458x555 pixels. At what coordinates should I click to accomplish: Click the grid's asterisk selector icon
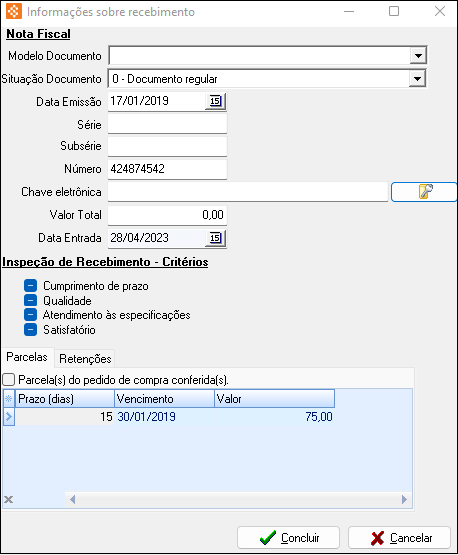point(8,399)
